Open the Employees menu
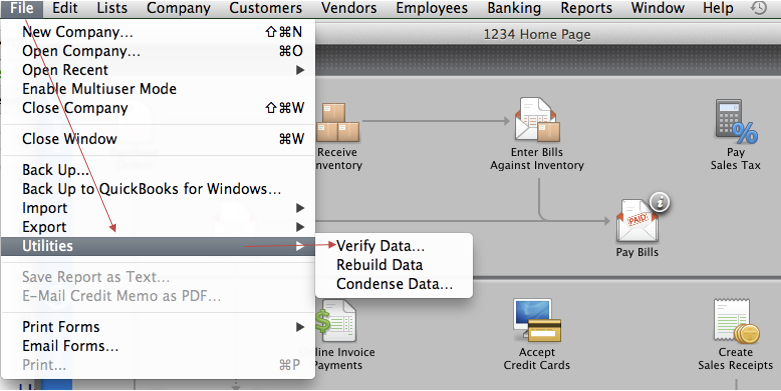The height and width of the screenshot is (391, 781). pos(432,8)
